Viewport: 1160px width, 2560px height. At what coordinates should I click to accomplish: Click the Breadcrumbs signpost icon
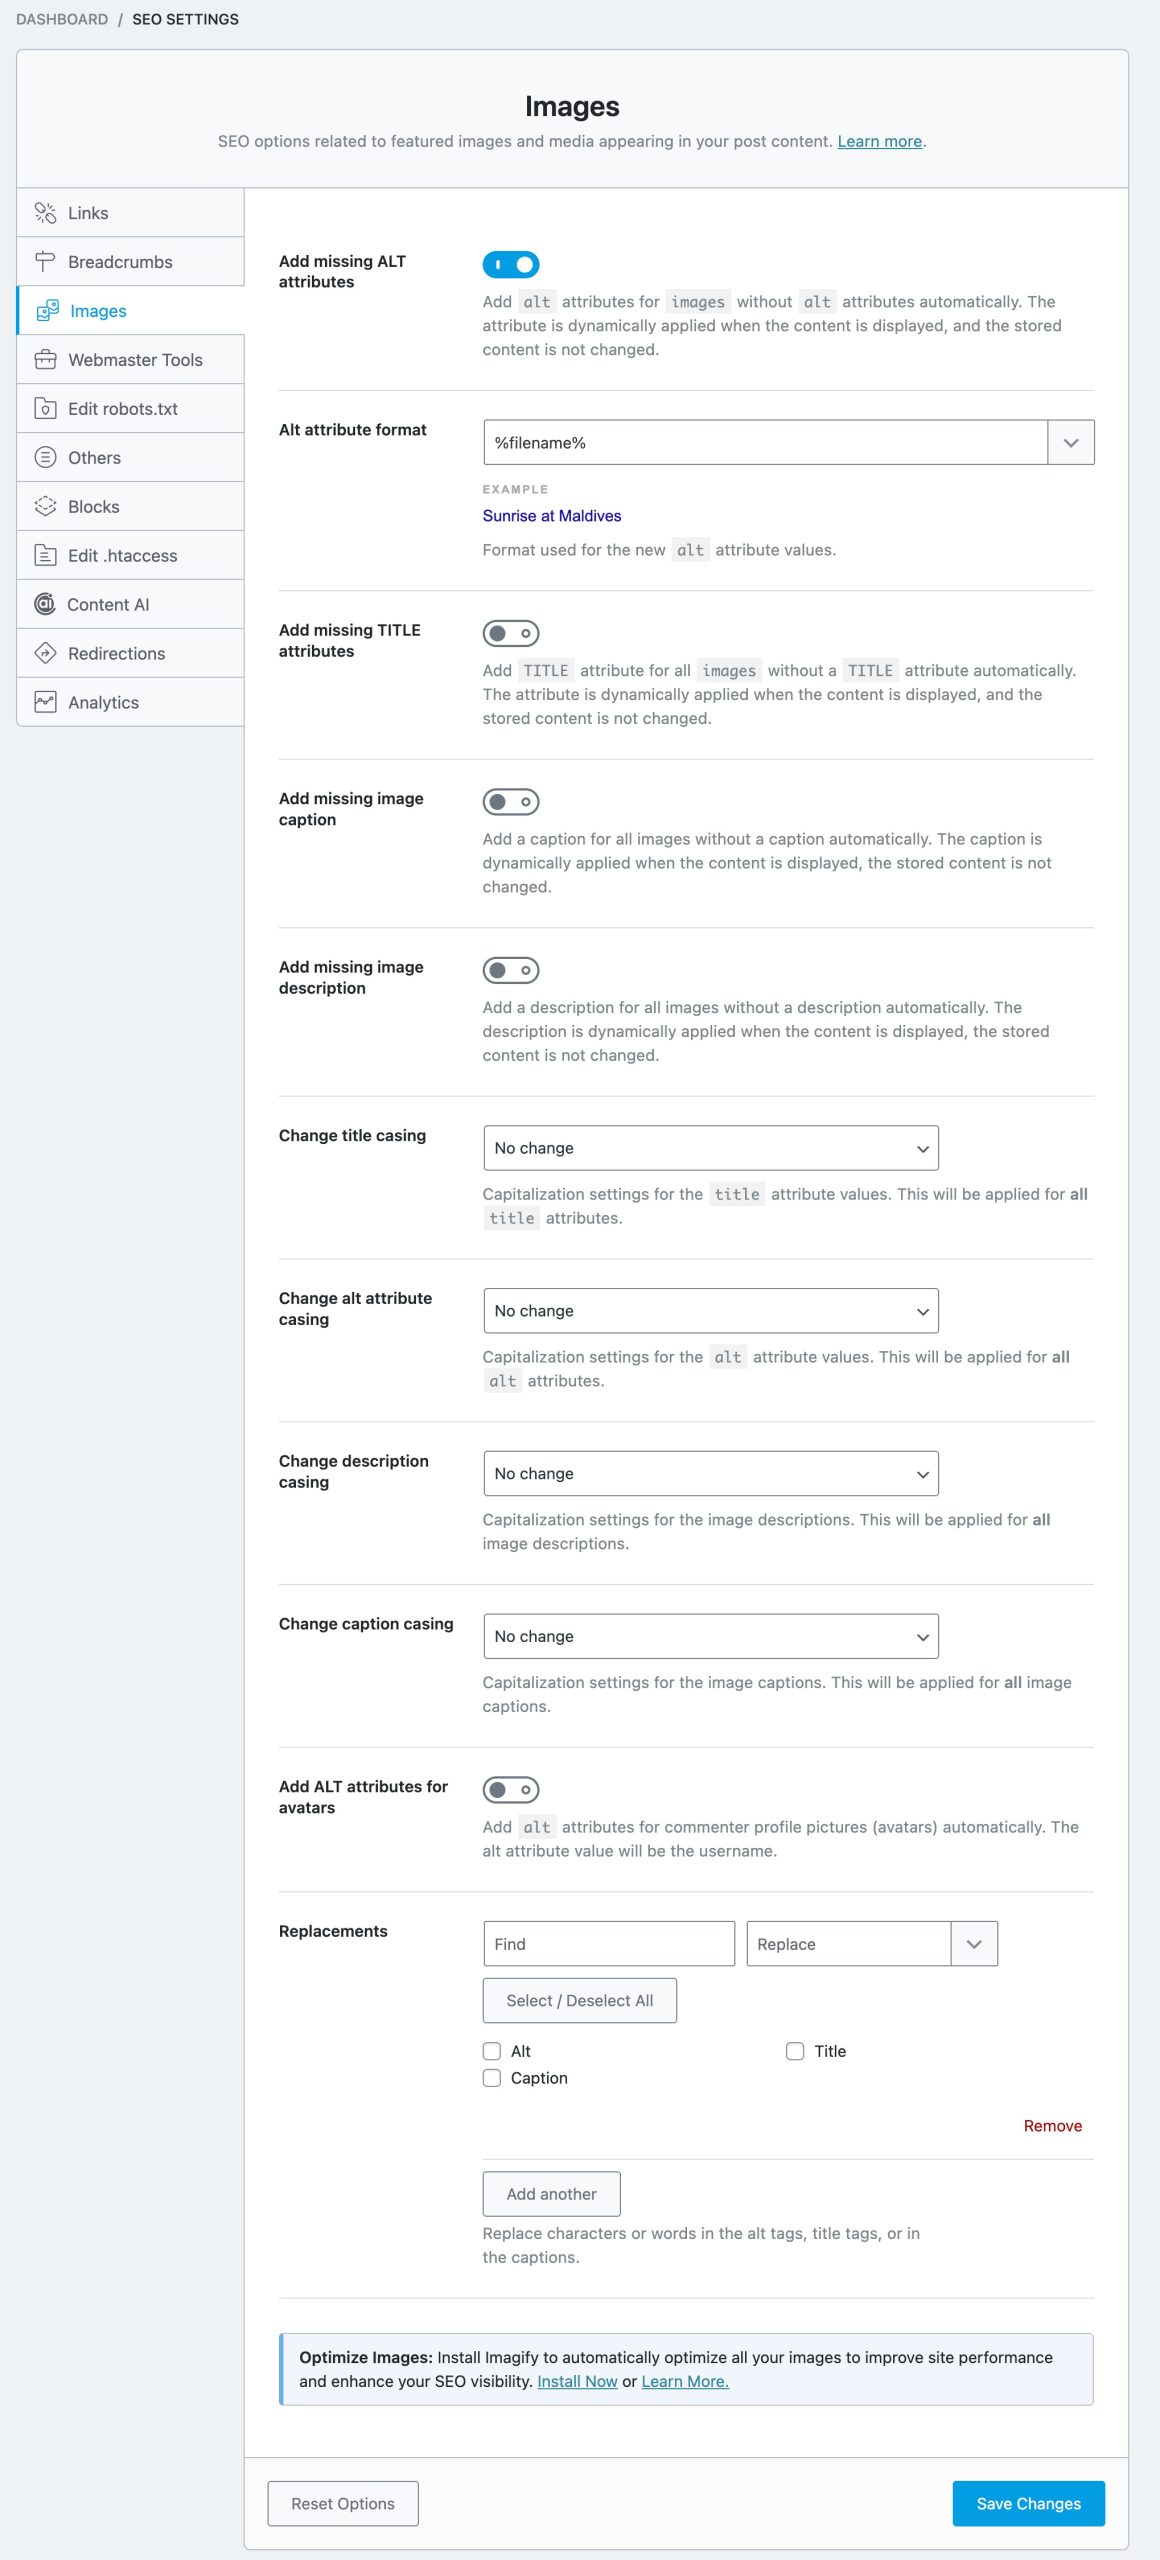coord(45,262)
